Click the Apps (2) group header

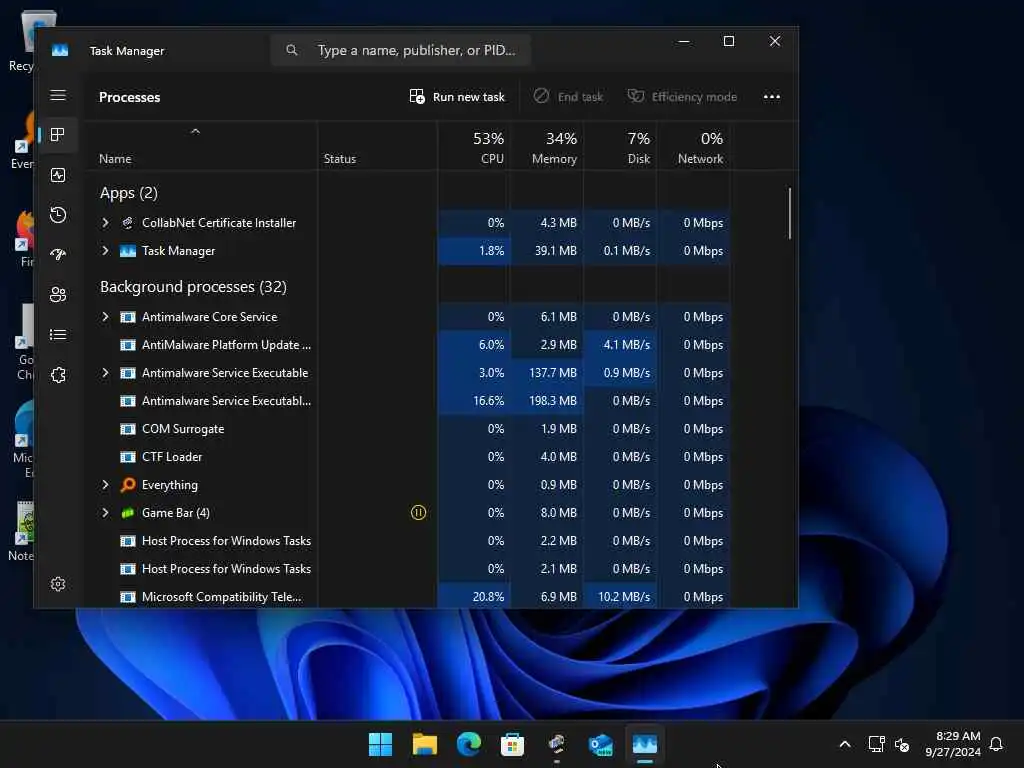tap(129, 193)
